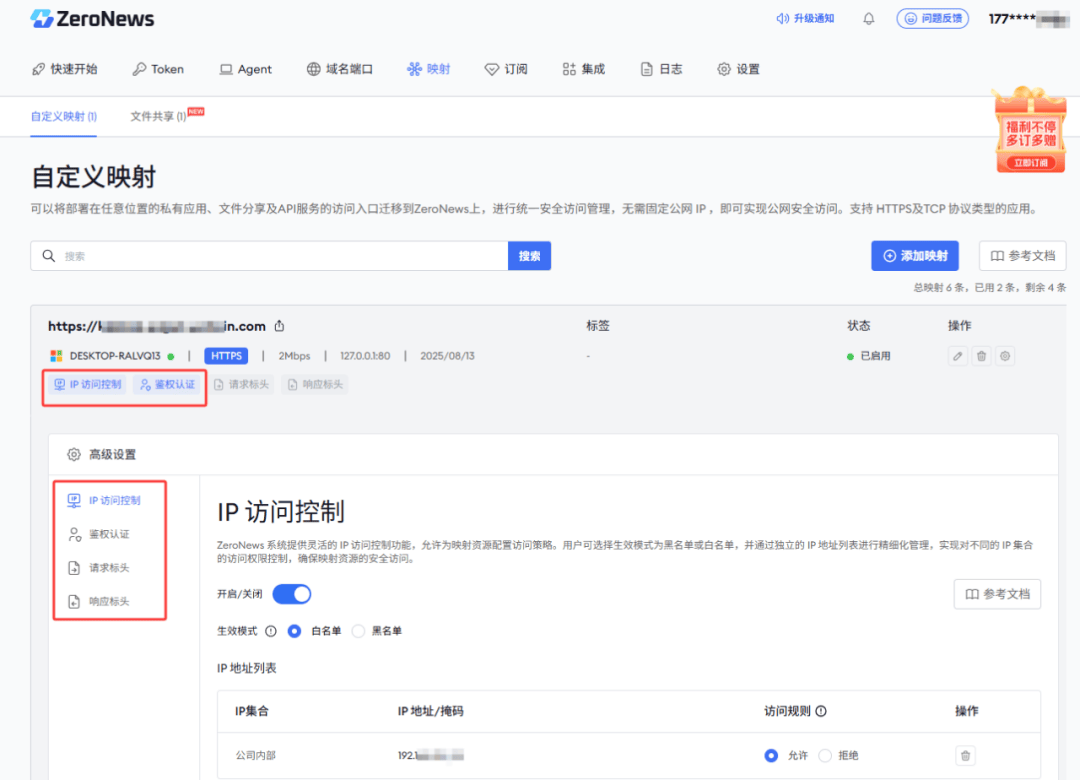Viewport: 1080px width, 780px height.
Task: Open mapping settings gear icon
Action: click(x=1005, y=356)
